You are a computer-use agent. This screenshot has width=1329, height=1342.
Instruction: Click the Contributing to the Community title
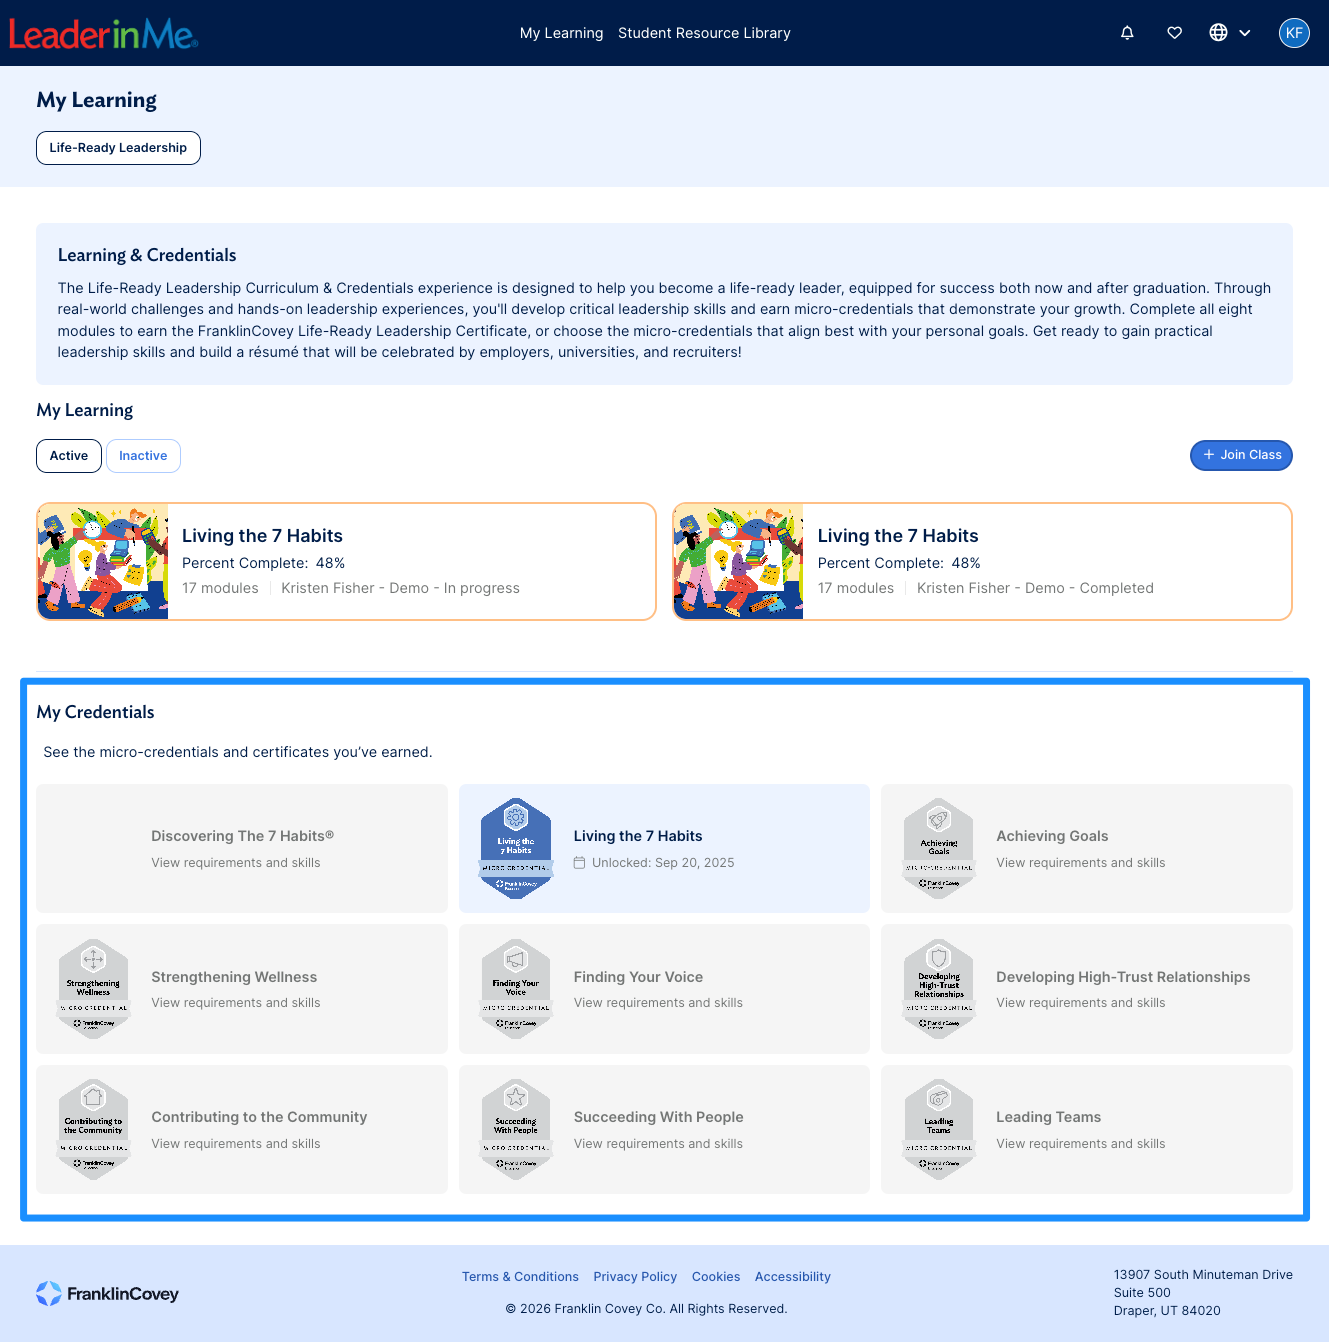click(x=259, y=1117)
